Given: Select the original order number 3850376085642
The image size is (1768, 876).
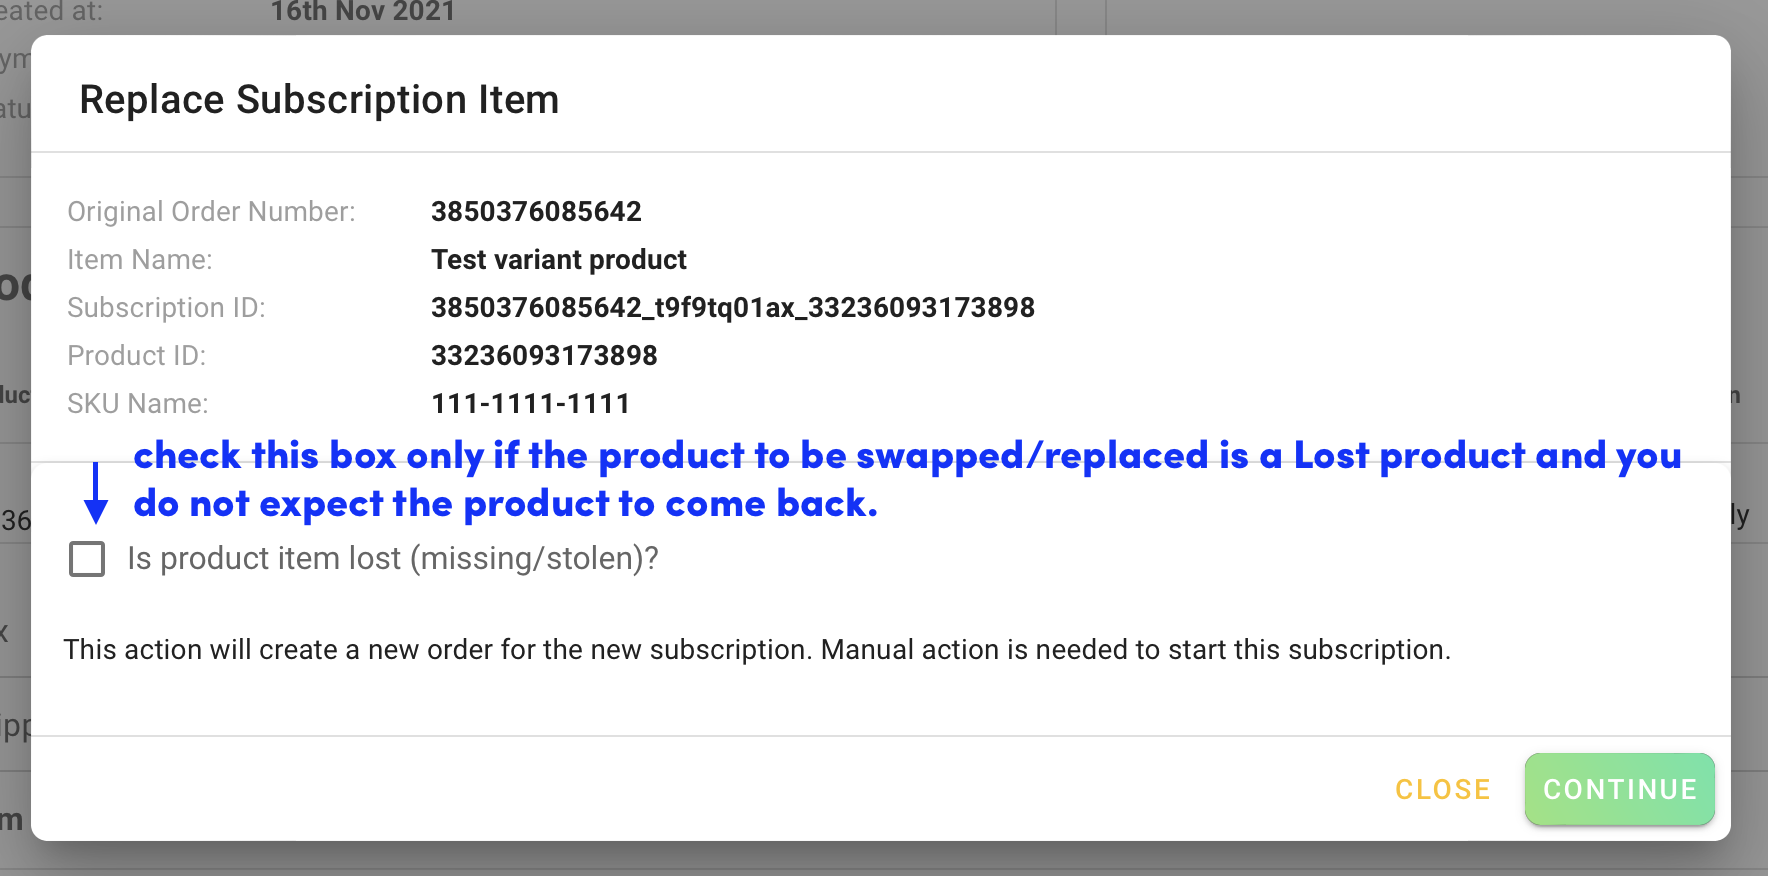Looking at the screenshot, I should tap(536, 212).
